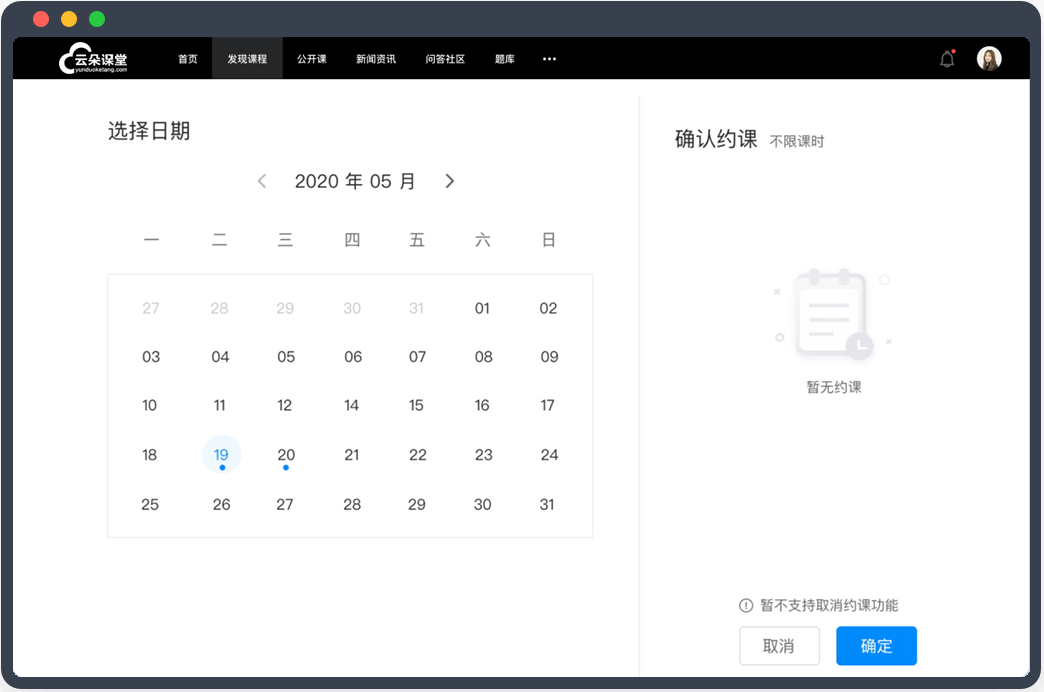Select date 10 in calendar
1044x692 pixels.
click(x=150, y=406)
